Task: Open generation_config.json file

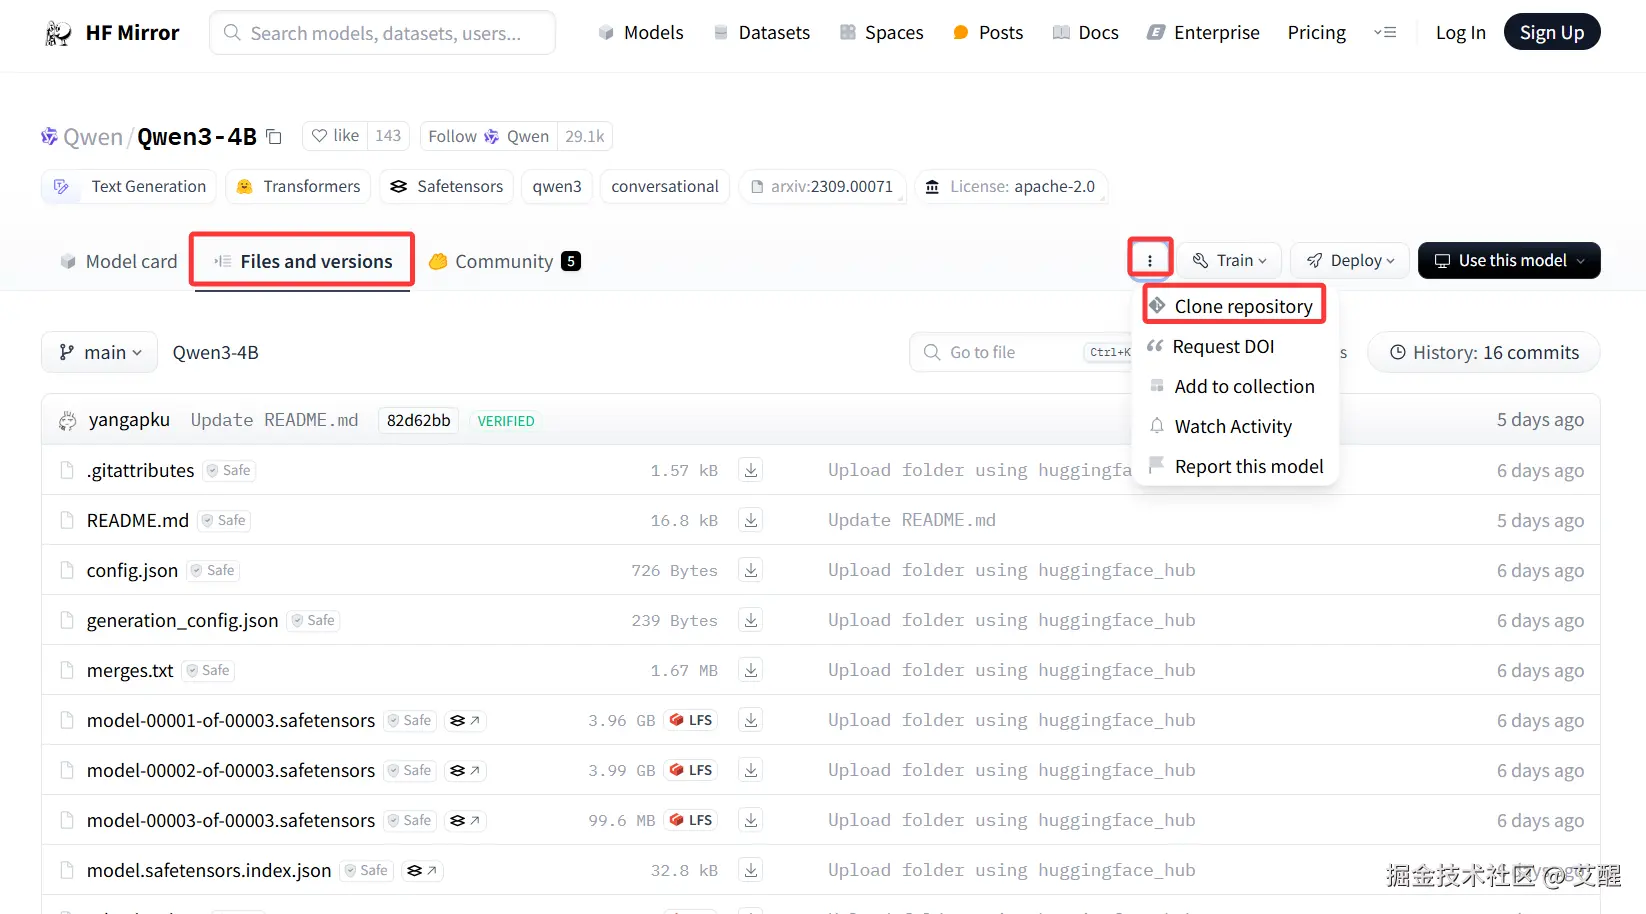Action: tap(182, 621)
